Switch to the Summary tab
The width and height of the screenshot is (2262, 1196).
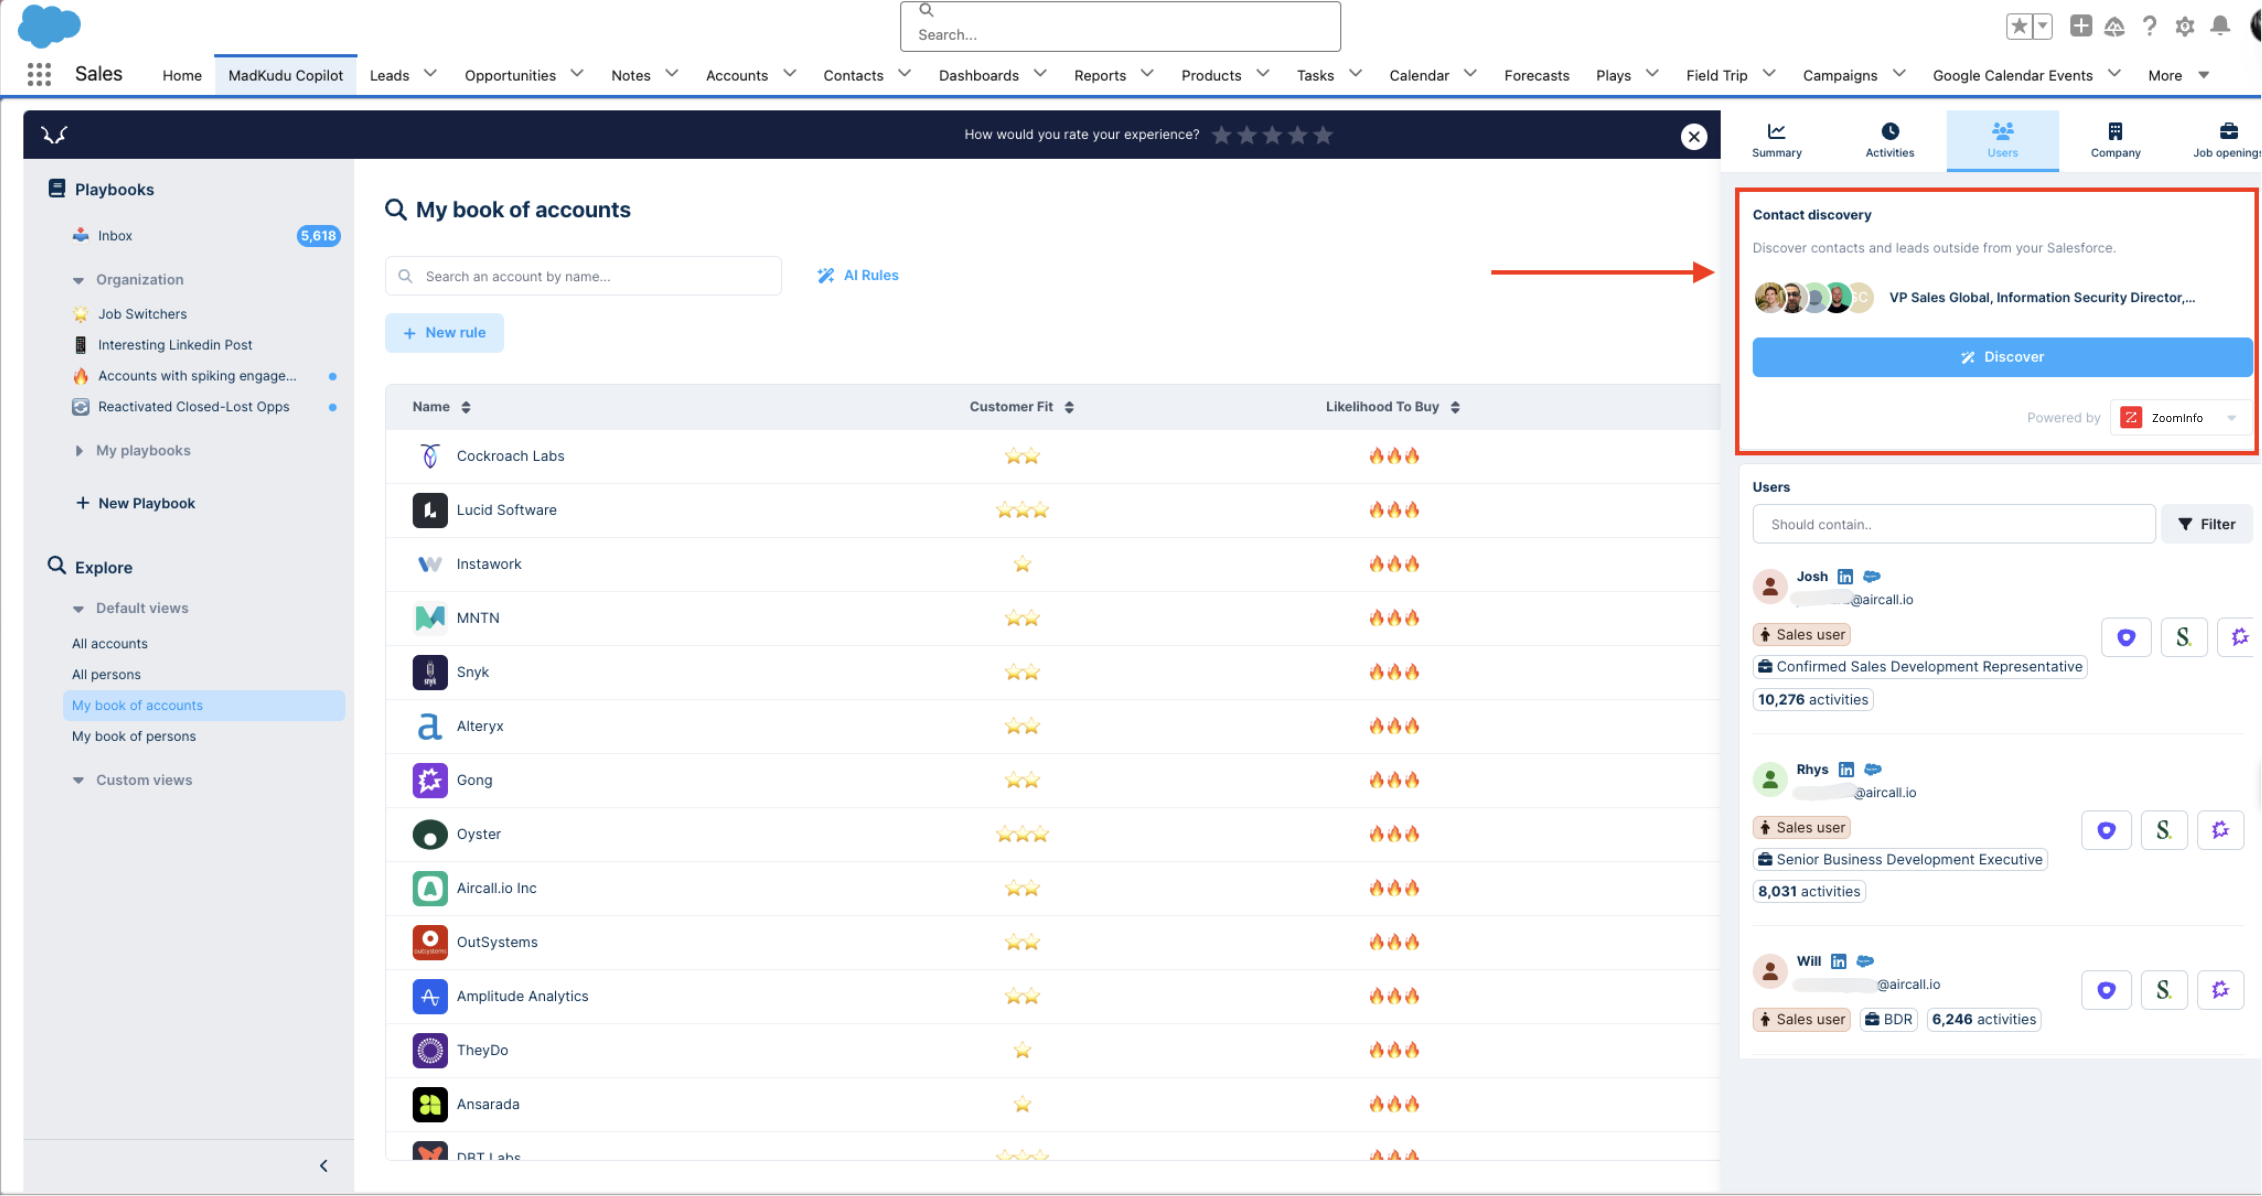[1777, 141]
